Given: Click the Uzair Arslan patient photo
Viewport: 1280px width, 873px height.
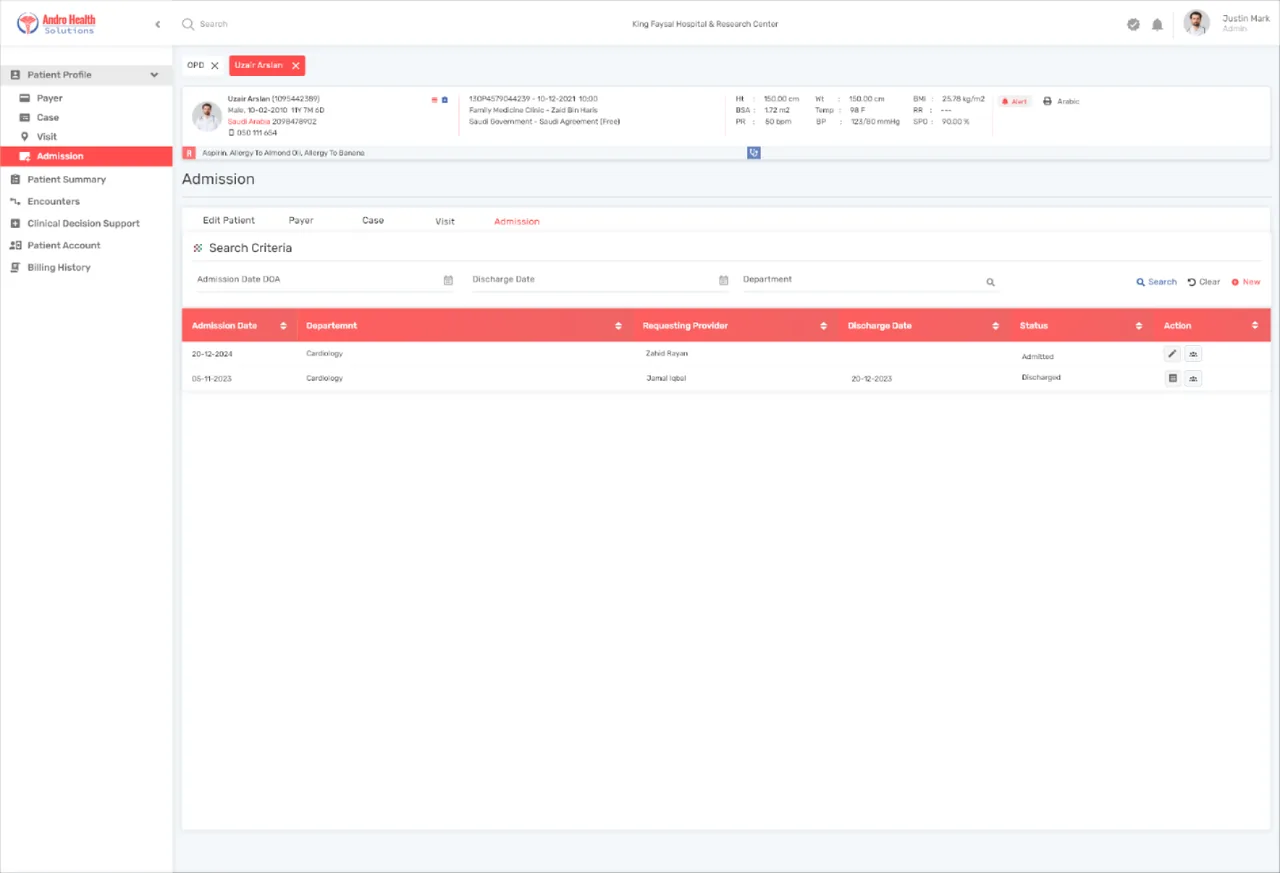Looking at the screenshot, I should pyautogui.click(x=207, y=116).
